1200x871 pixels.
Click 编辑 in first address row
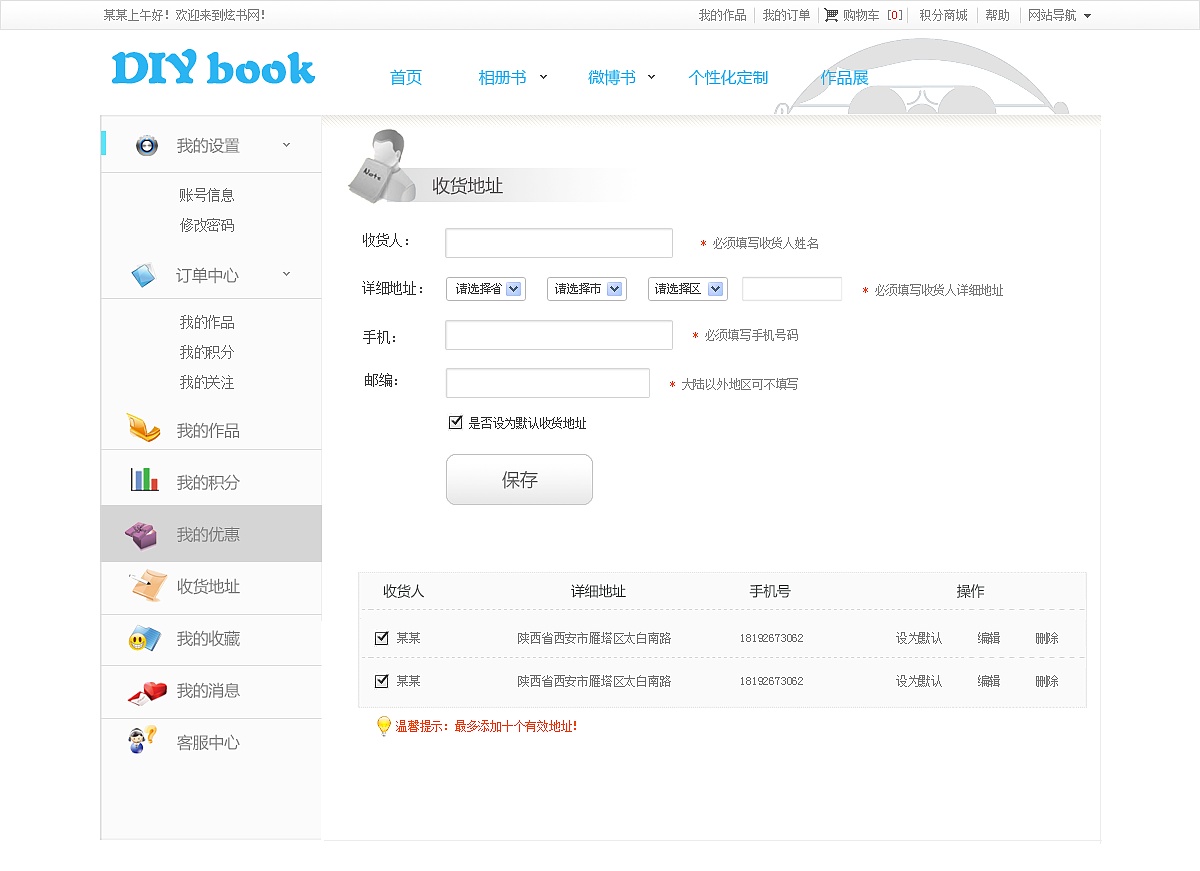[x=989, y=638]
